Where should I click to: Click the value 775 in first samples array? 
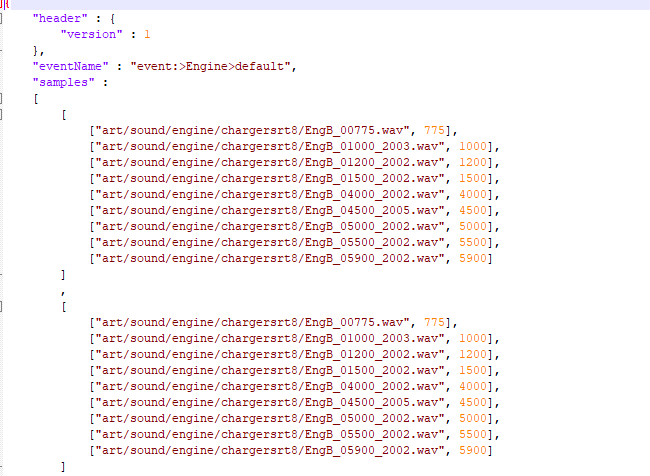434,131
